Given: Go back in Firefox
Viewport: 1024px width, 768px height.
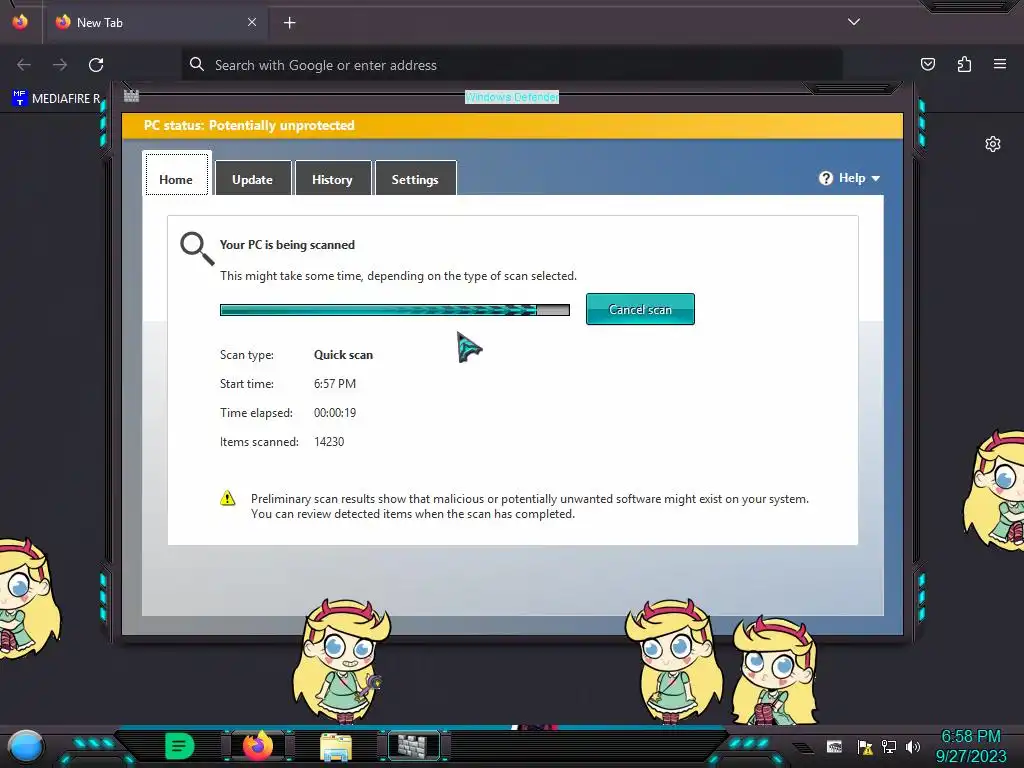Looking at the screenshot, I should 24,65.
